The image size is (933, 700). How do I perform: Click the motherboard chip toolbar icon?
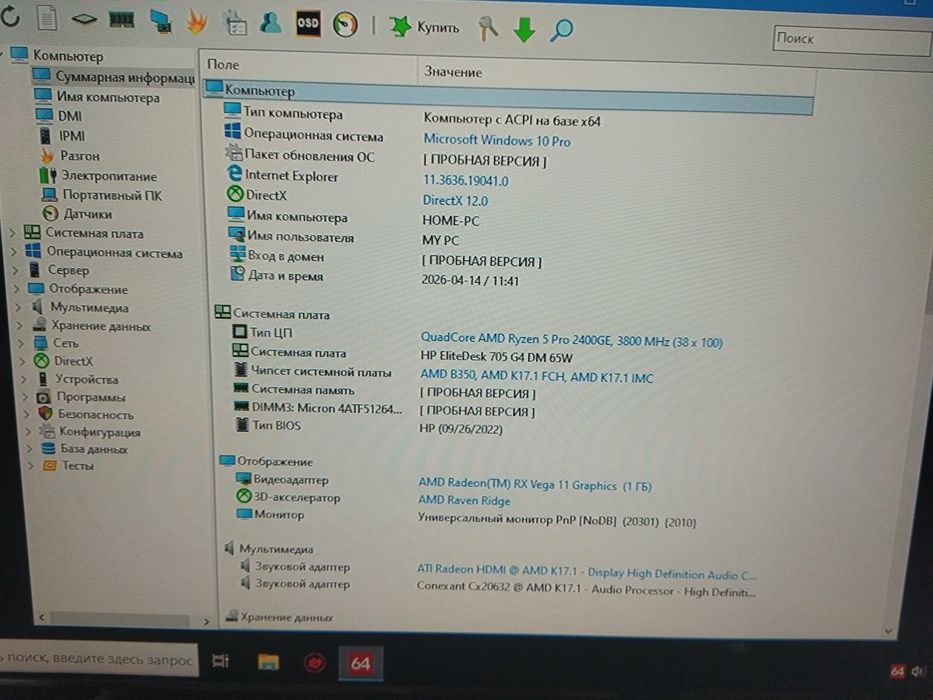point(84,19)
